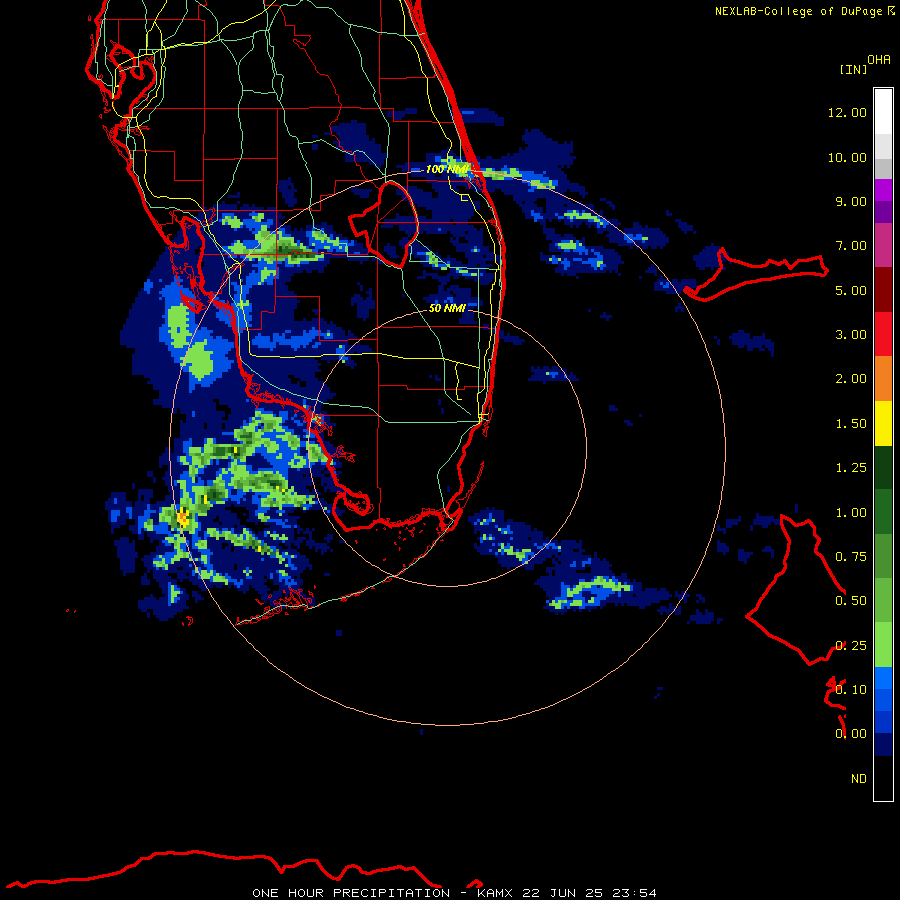Viewport: 900px width, 900px height.
Task: Click the 3.00 legend value
Action: click(x=851, y=335)
